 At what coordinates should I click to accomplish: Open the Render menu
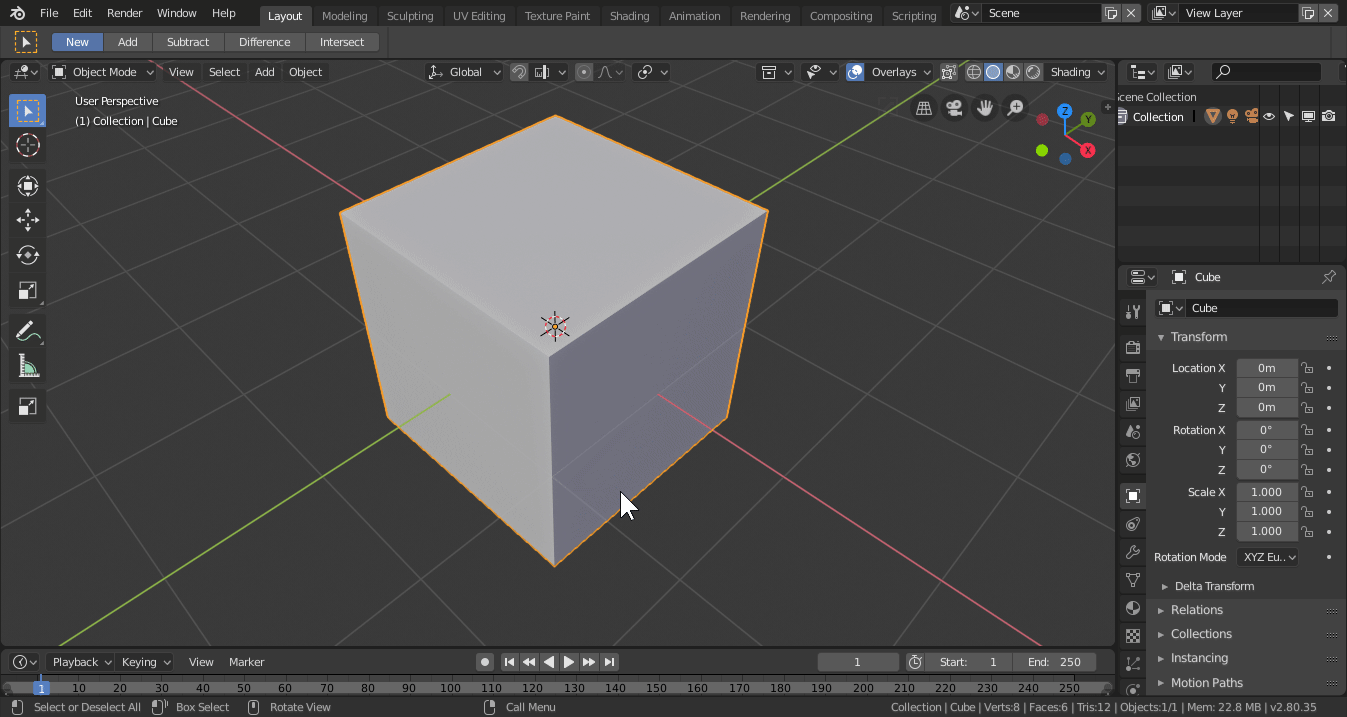click(125, 13)
